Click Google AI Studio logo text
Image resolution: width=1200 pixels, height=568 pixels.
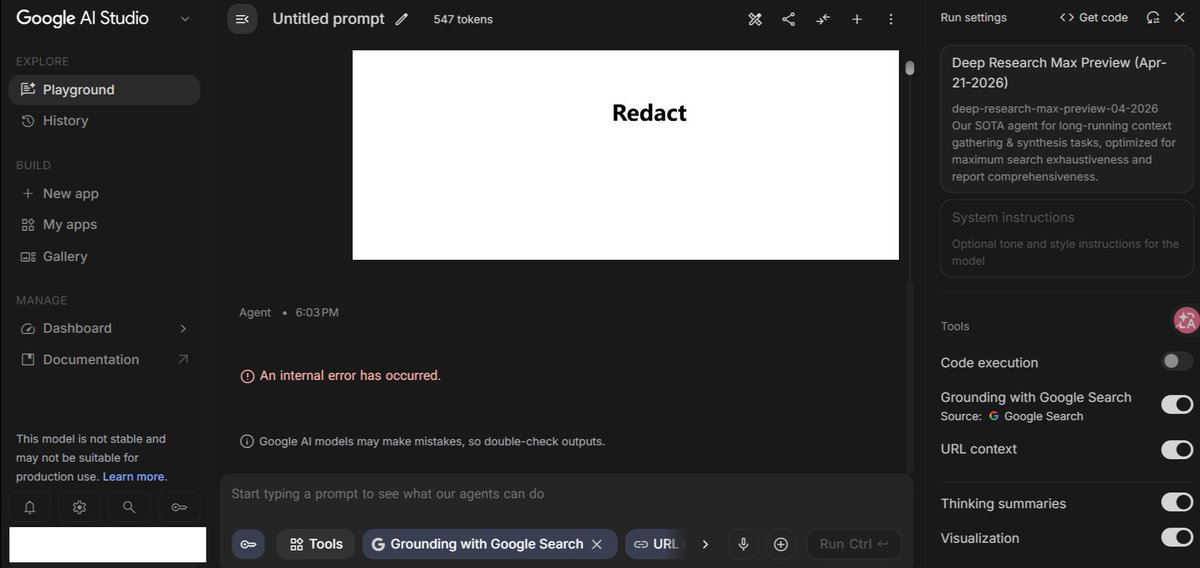pos(82,17)
